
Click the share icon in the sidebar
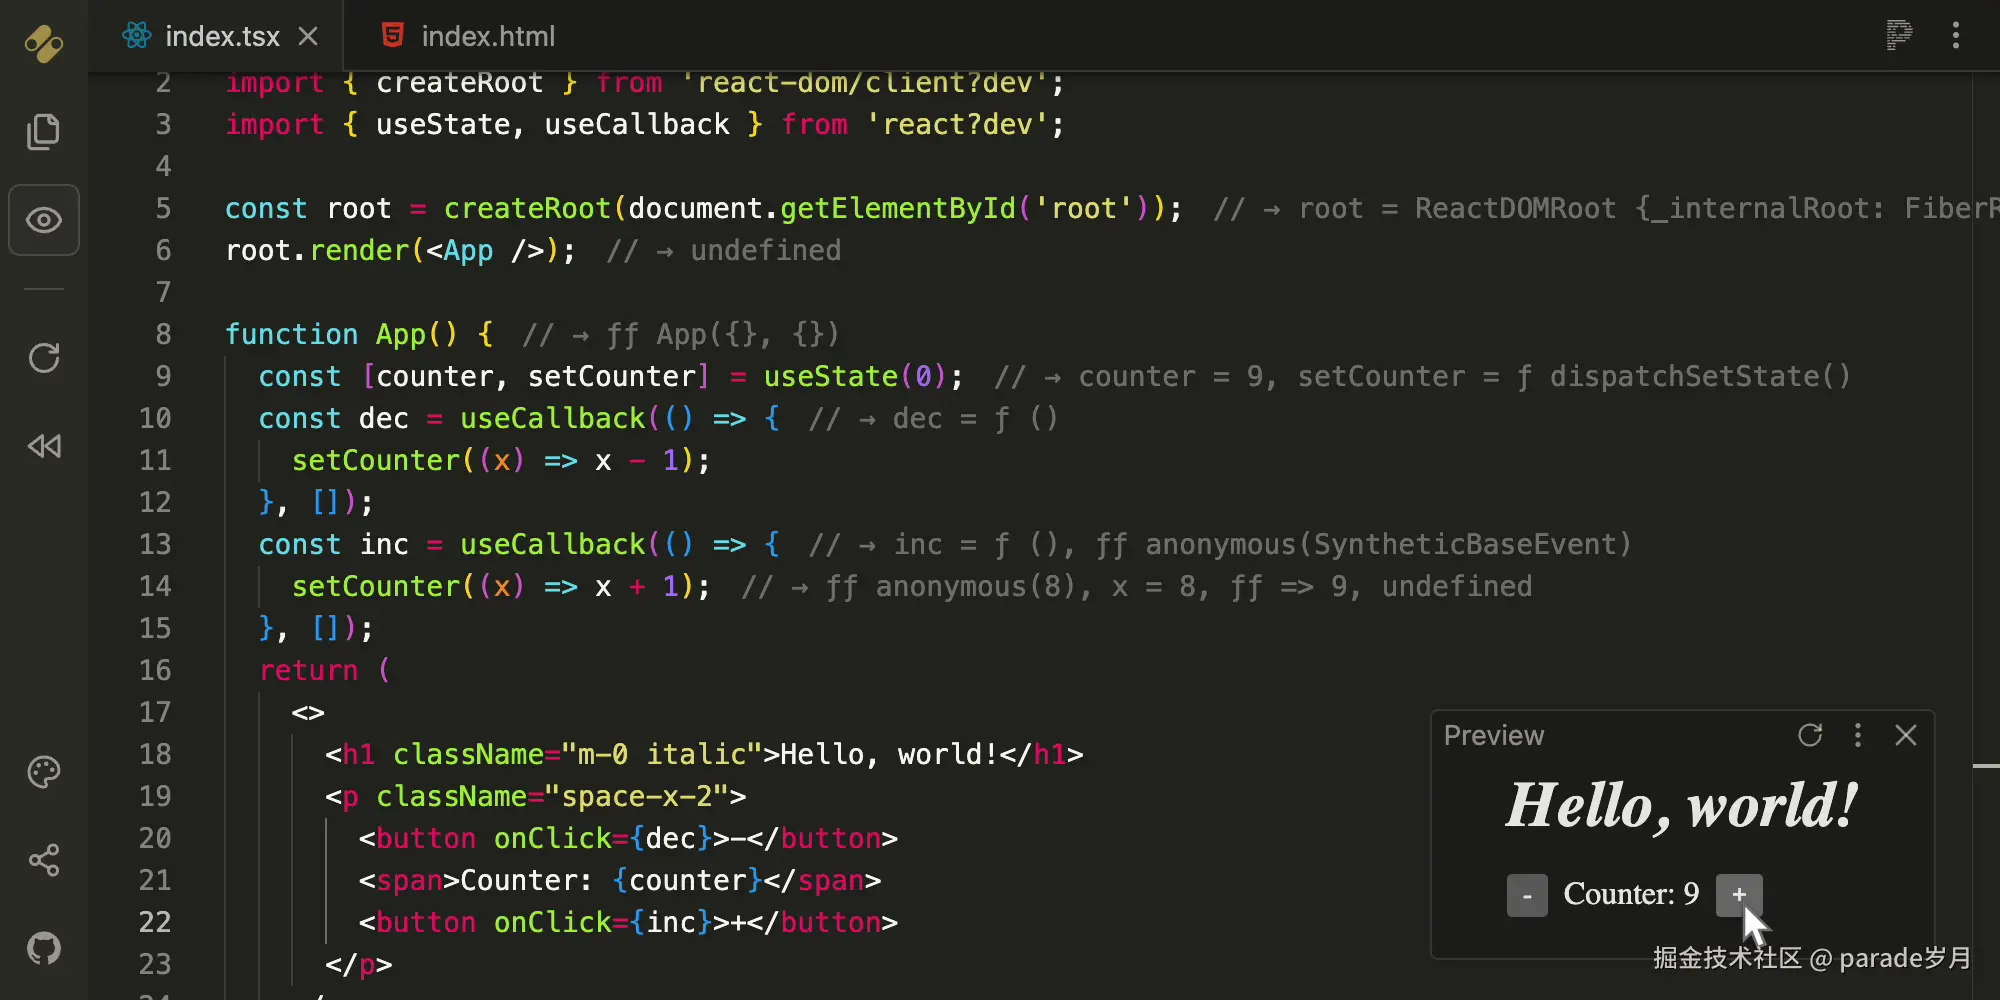(43, 860)
